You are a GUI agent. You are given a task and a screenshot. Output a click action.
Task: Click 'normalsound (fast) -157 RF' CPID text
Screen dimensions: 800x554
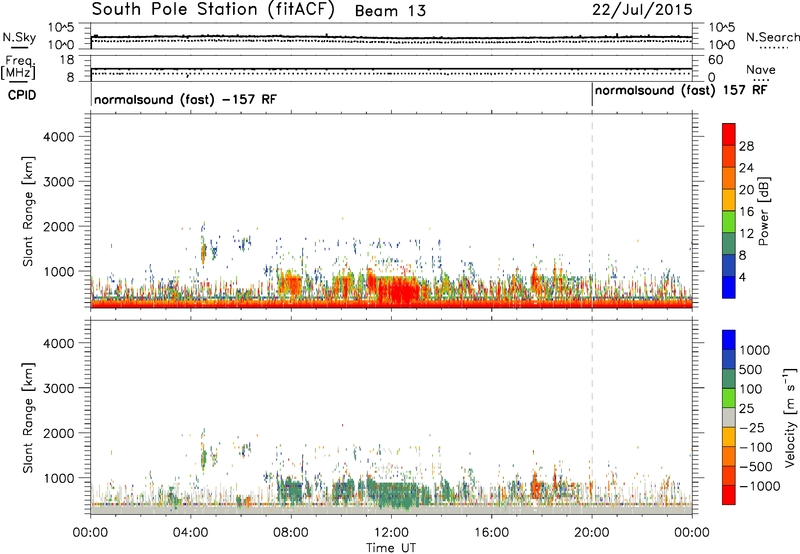(185, 99)
